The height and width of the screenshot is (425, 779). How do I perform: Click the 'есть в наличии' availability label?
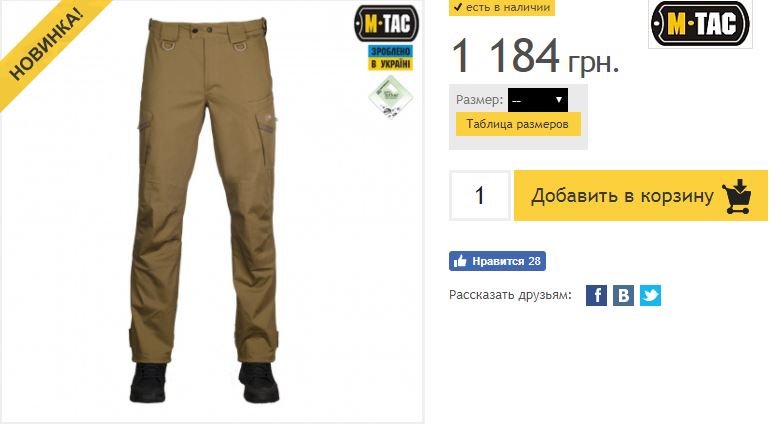click(x=502, y=7)
